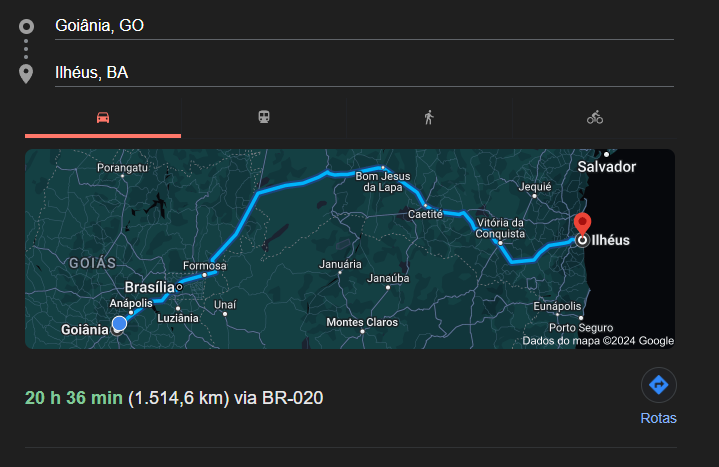Edit the Goiânia, GO origin field
This screenshot has width=719, height=467.
click(364, 26)
